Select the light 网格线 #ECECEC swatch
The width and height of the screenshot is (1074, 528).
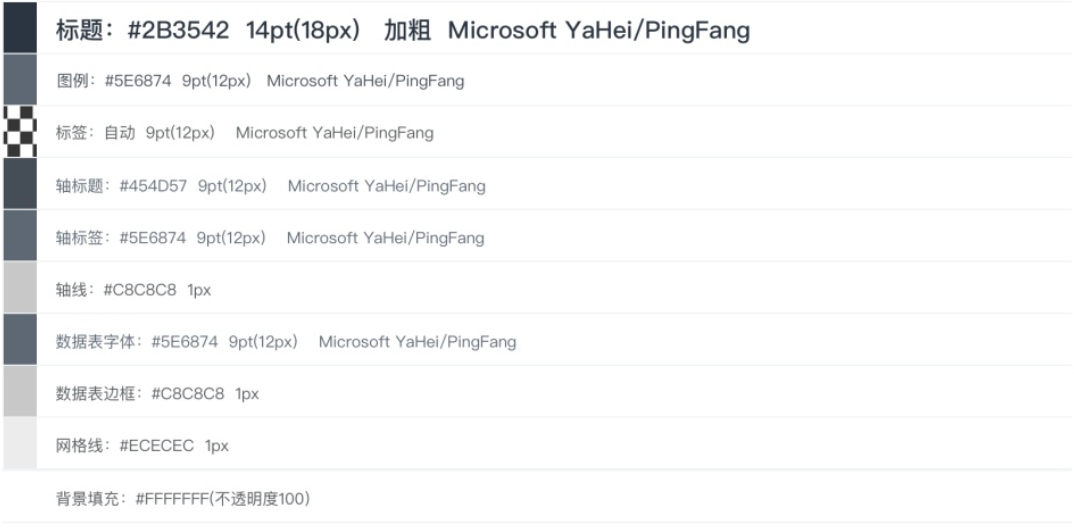pyautogui.click(x=18, y=445)
